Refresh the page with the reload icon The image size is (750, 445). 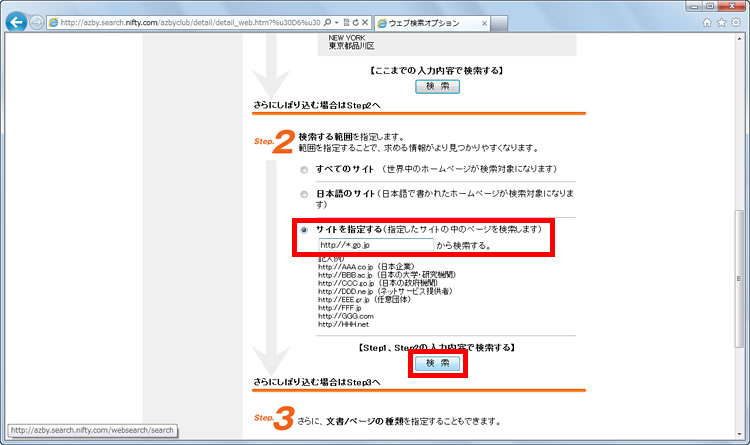[355, 22]
